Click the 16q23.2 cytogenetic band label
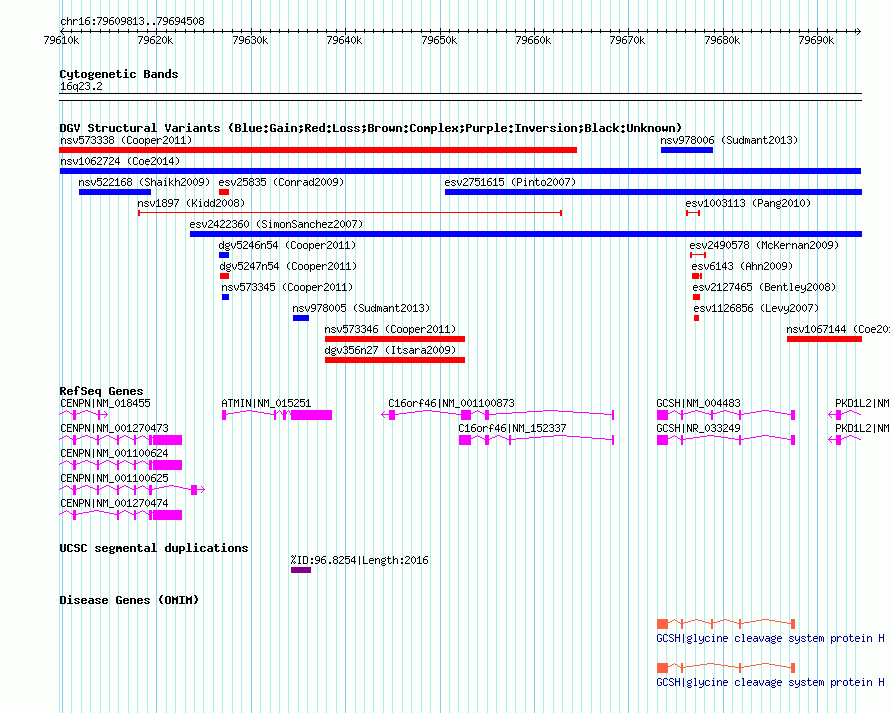 81,86
